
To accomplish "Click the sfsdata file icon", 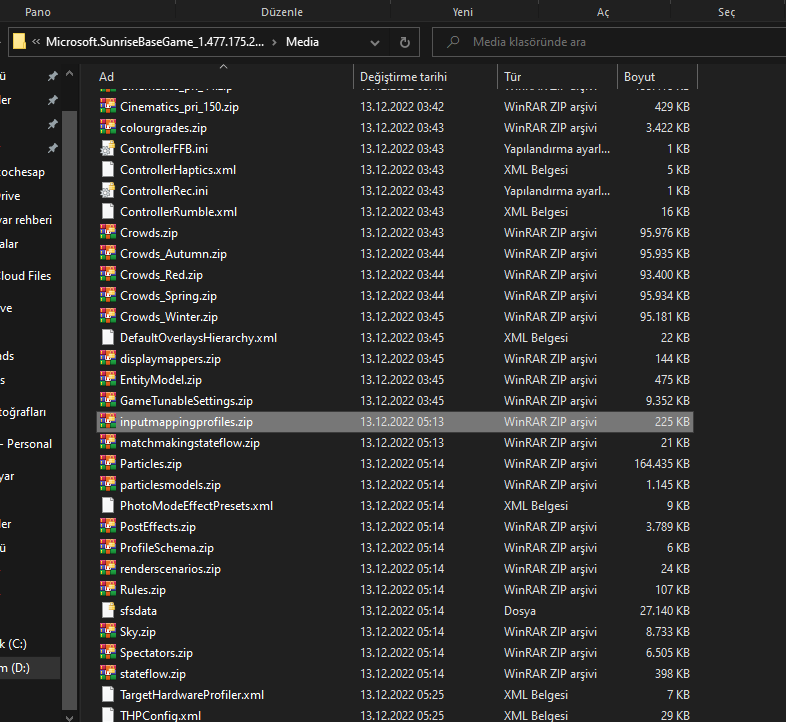I will (108, 611).
